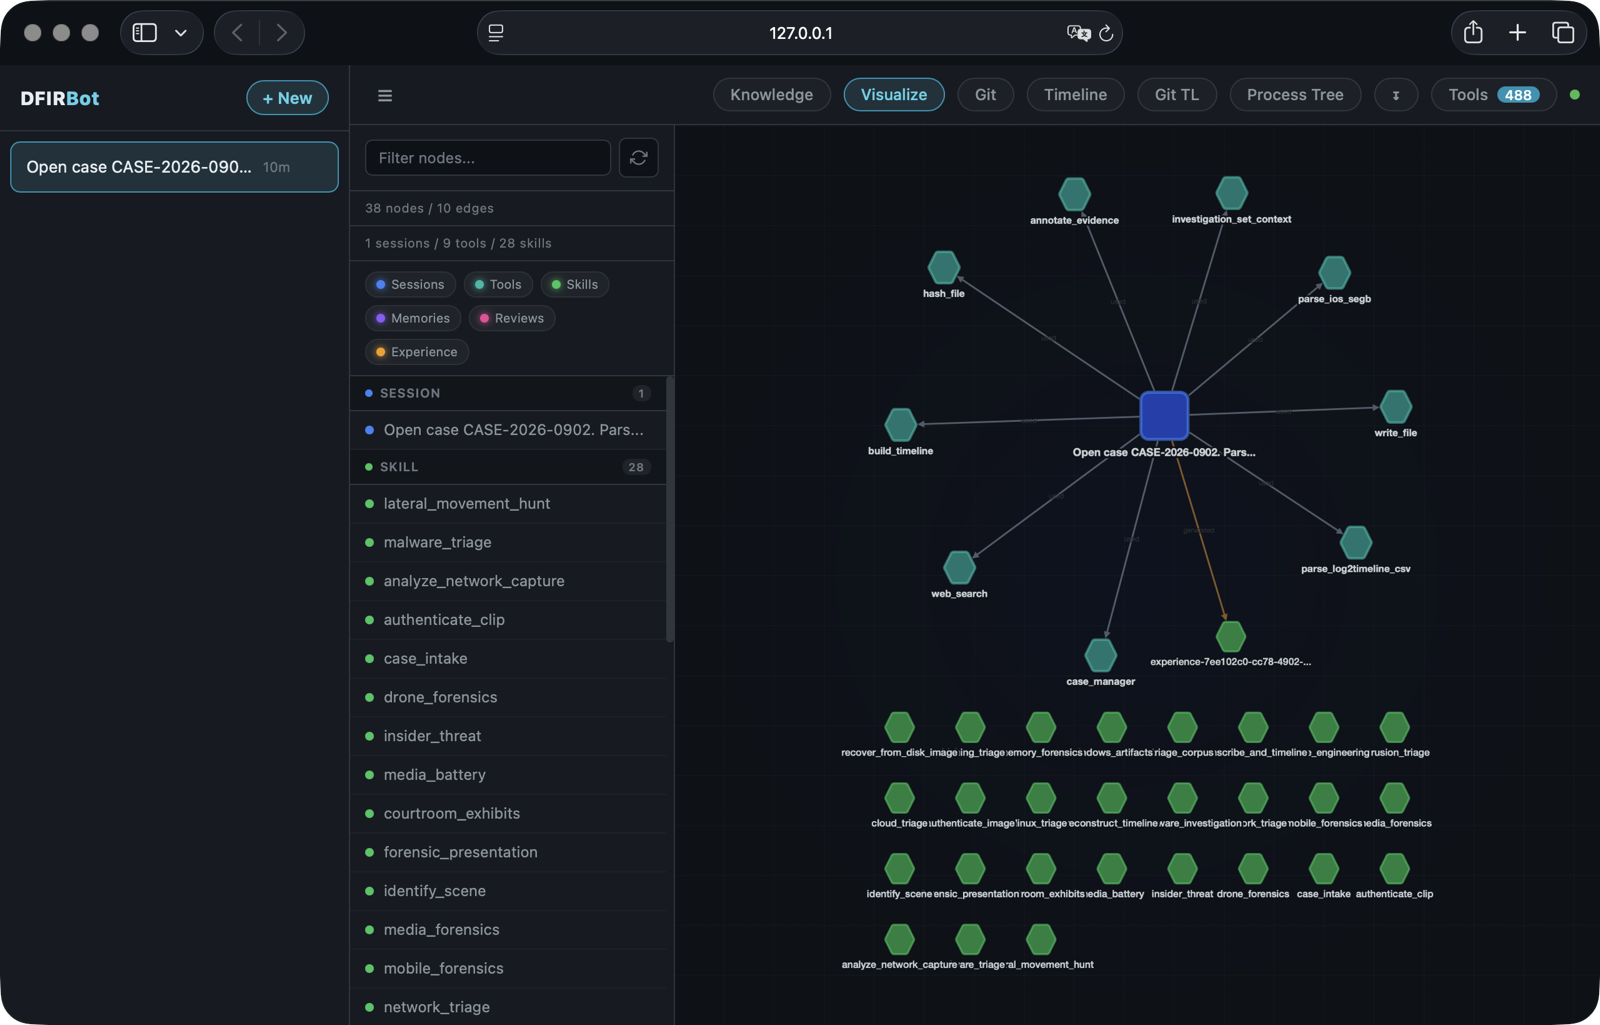This screenshot has height=1025, width=1600.
Task: Click the hash_file hexagon node
Action: tap(943, 268)
